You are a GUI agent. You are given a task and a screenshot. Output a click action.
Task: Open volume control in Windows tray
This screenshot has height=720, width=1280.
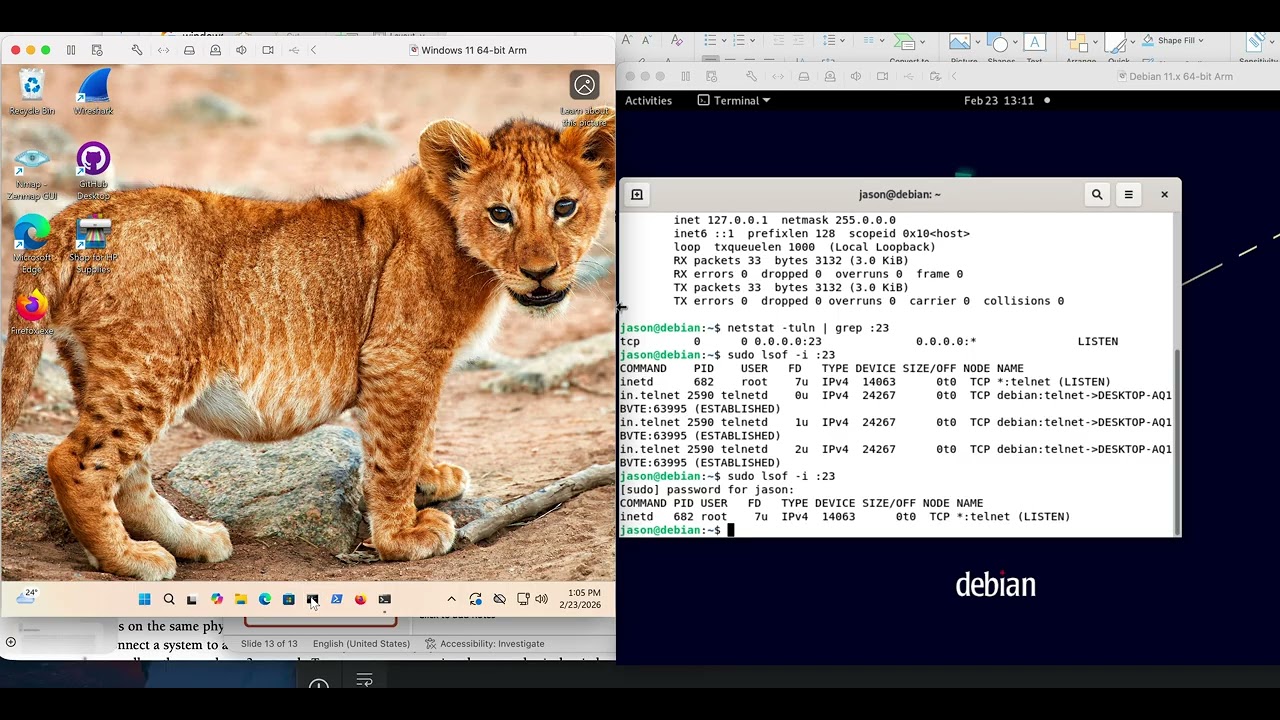coord(541,599)
